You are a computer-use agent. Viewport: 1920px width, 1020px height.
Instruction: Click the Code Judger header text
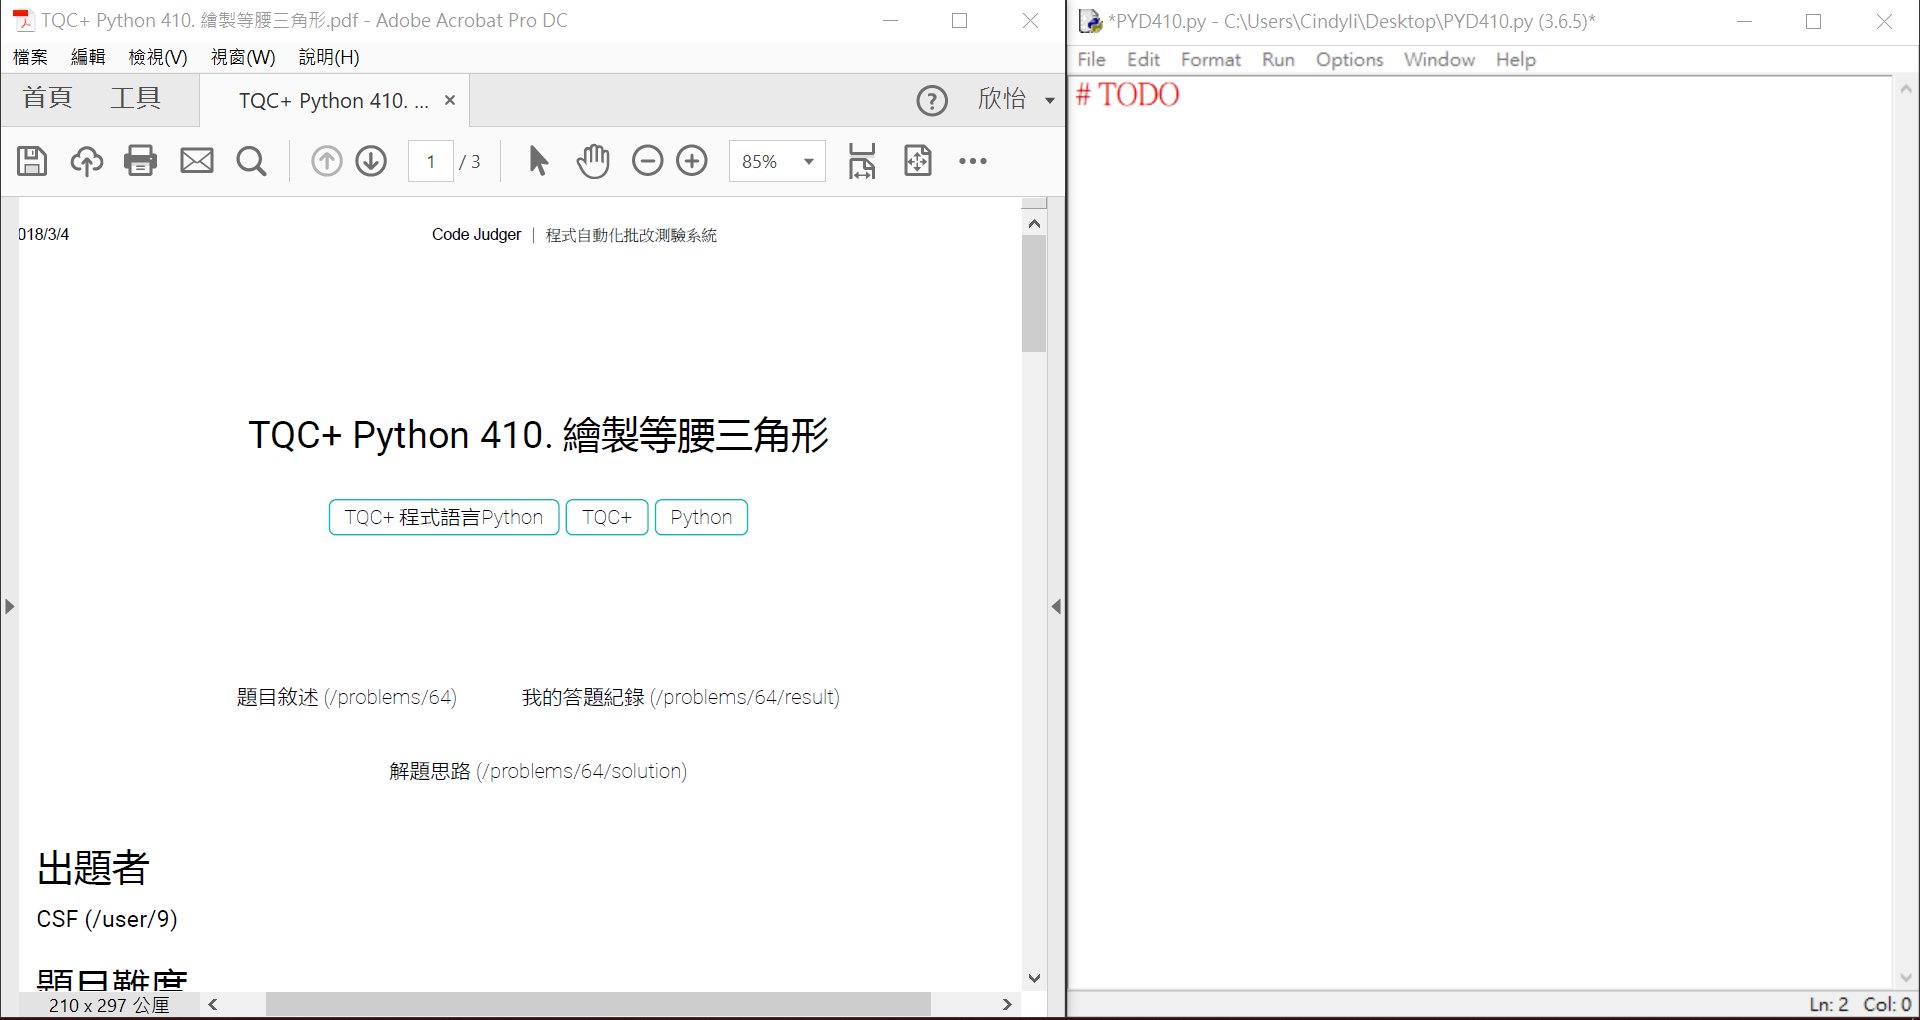coord(476,235)
